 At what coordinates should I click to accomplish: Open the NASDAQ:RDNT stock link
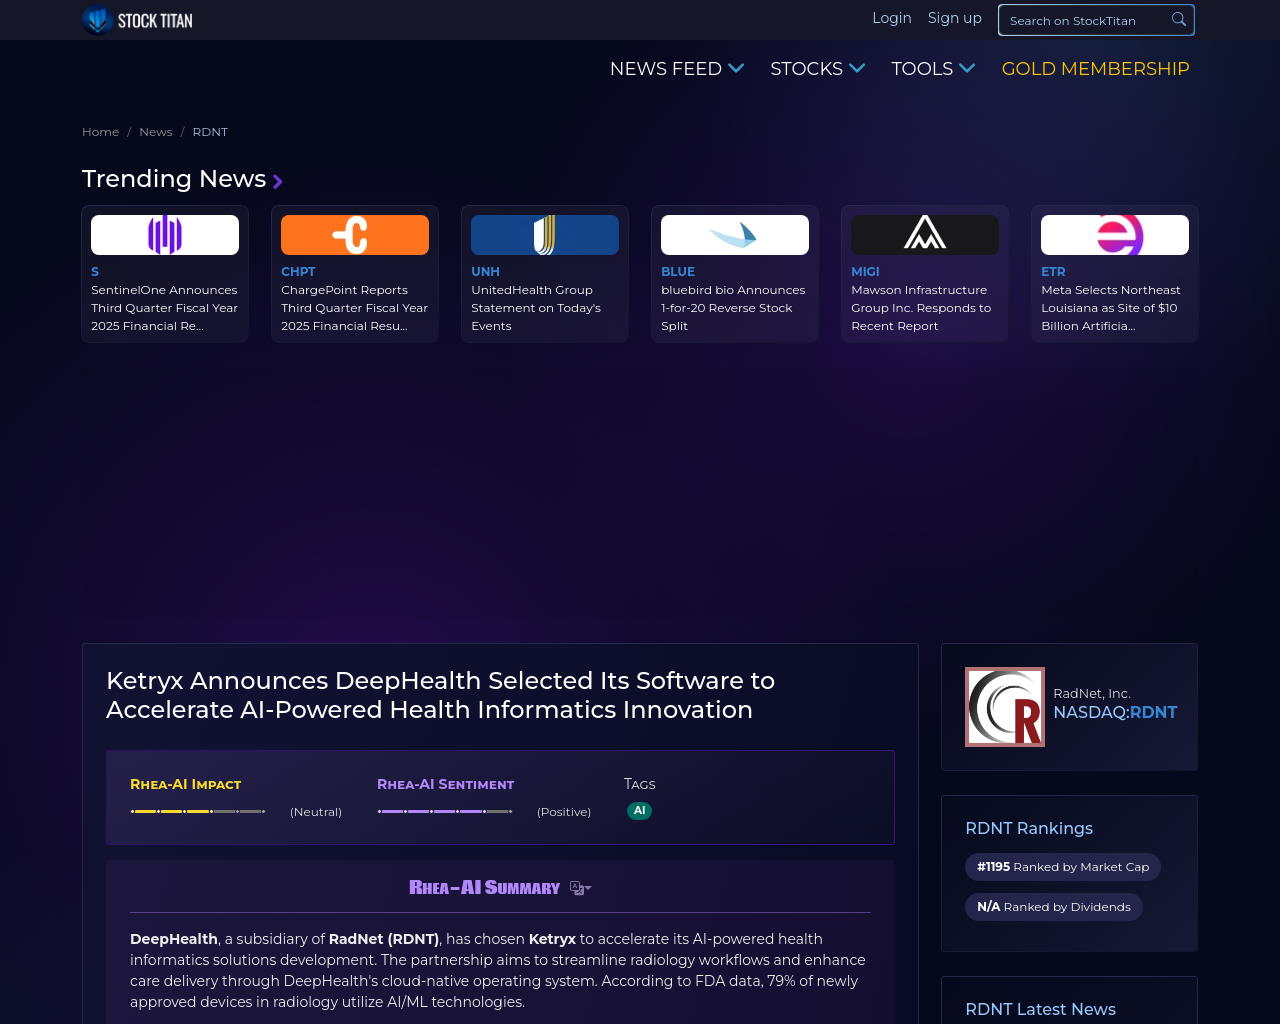pos(1115,712)
